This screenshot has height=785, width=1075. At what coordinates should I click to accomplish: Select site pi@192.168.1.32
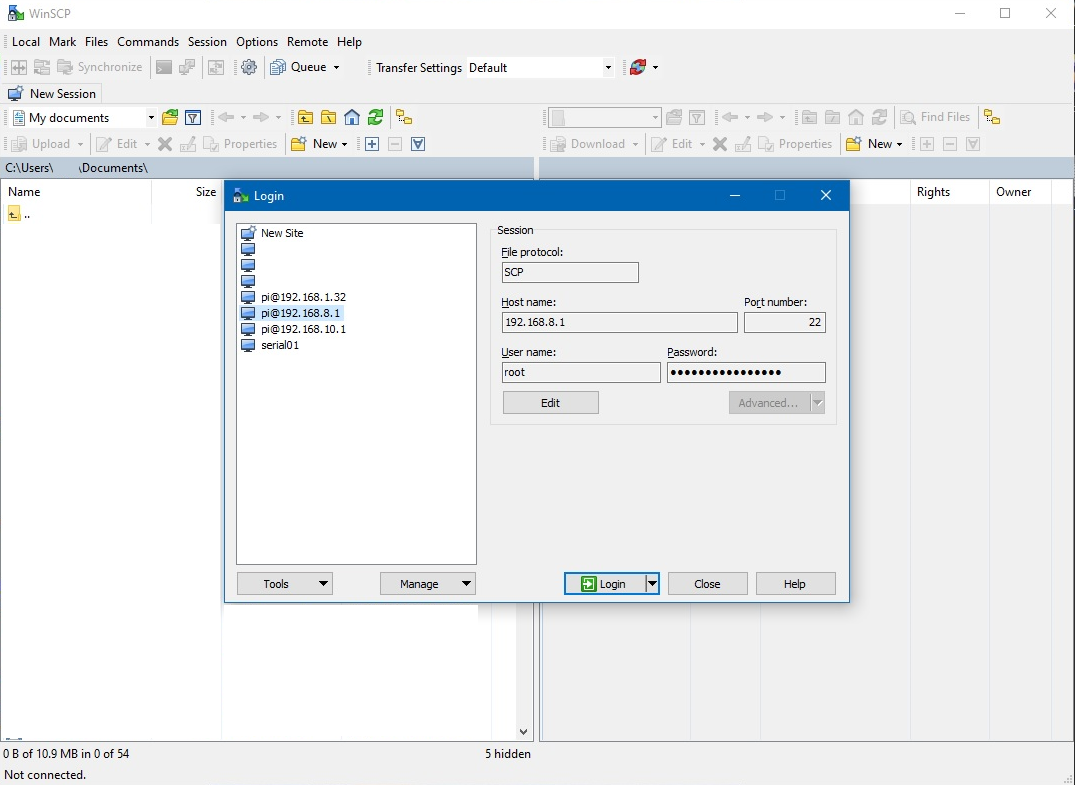[303, 297]
